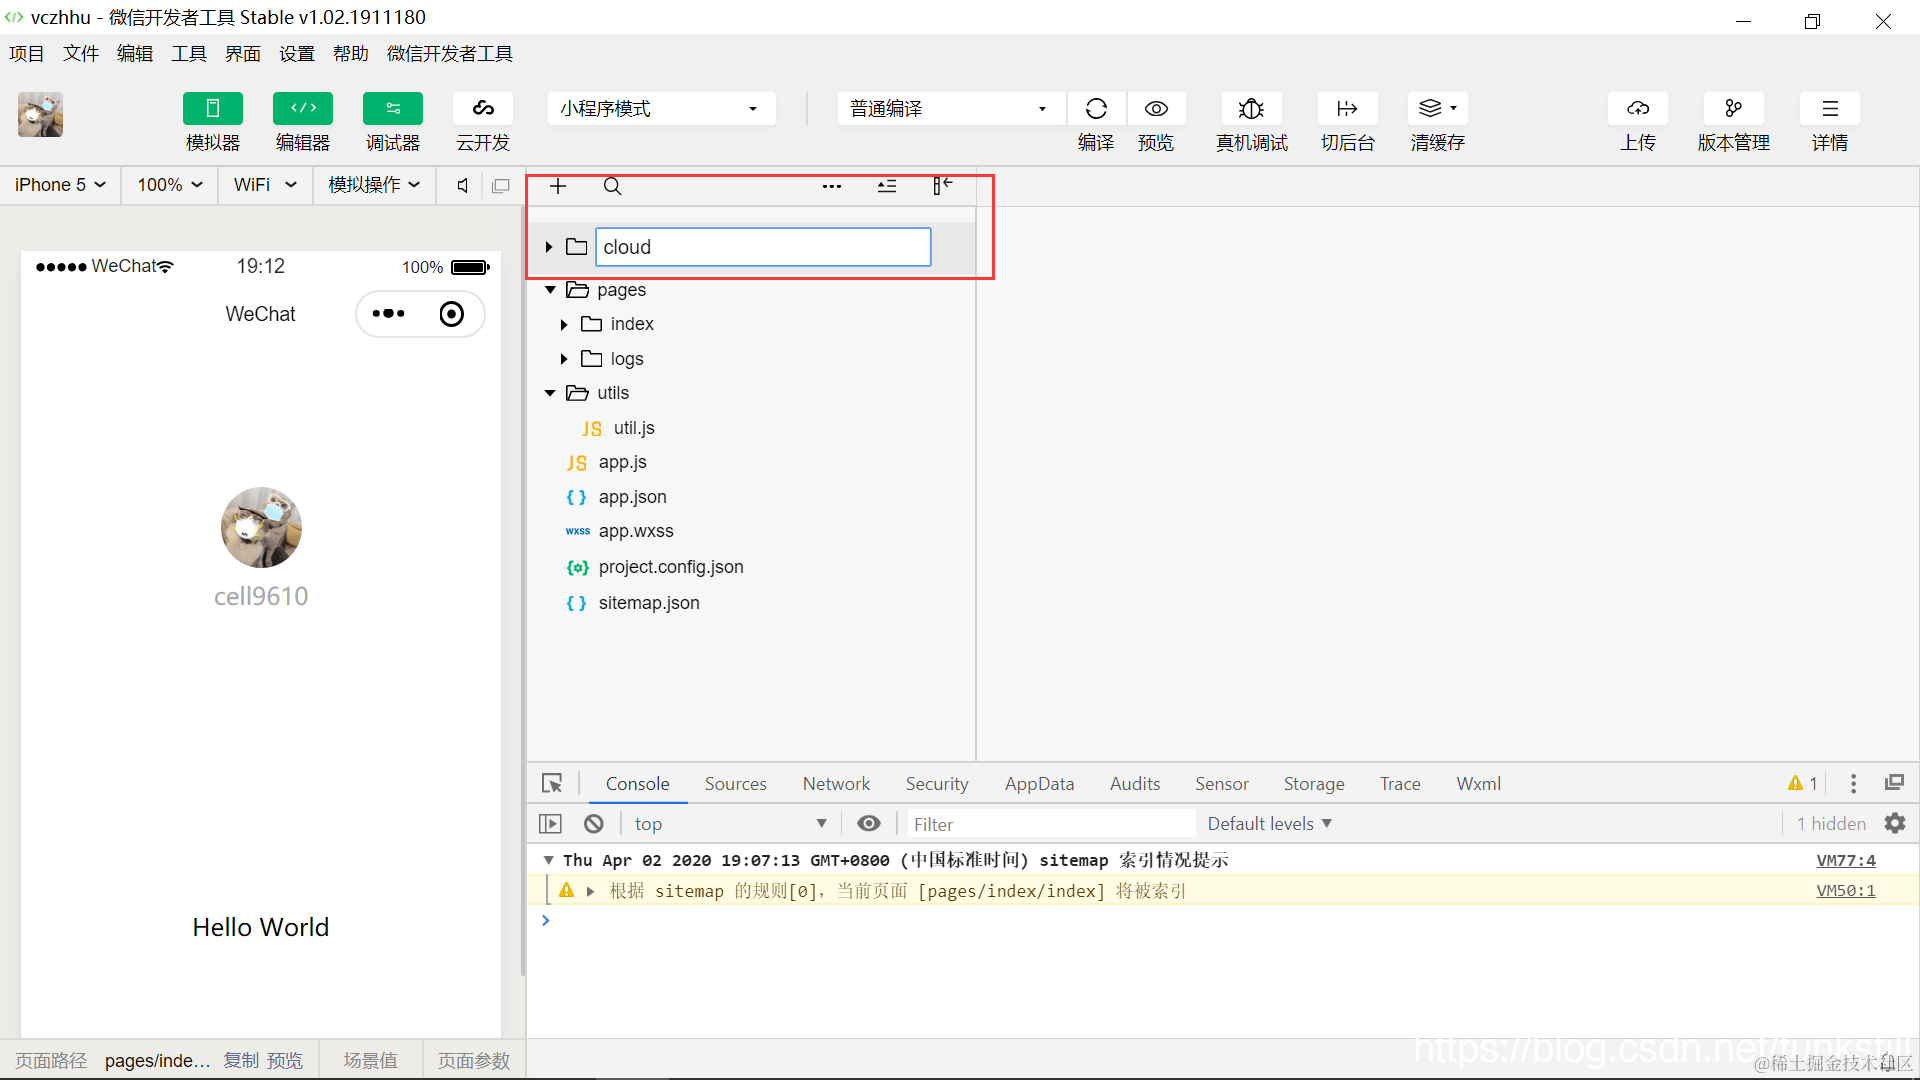The width and height of the screenshot is (1920, 1080).
Task: Click the console Filter input field
Action: click(x=1050, y=824)
